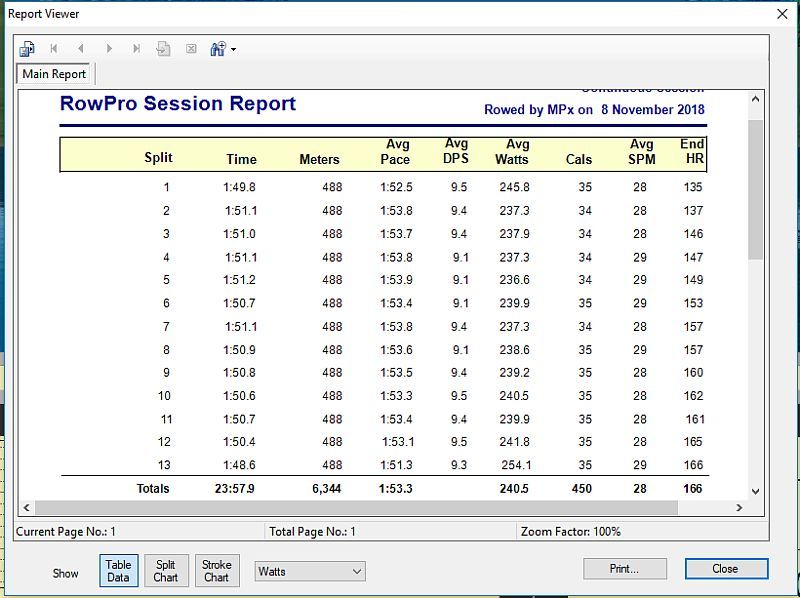The height and width of the screenshot is (598, 800).
Task: Click the 'Totals' row label
Action: pos(153,489)
